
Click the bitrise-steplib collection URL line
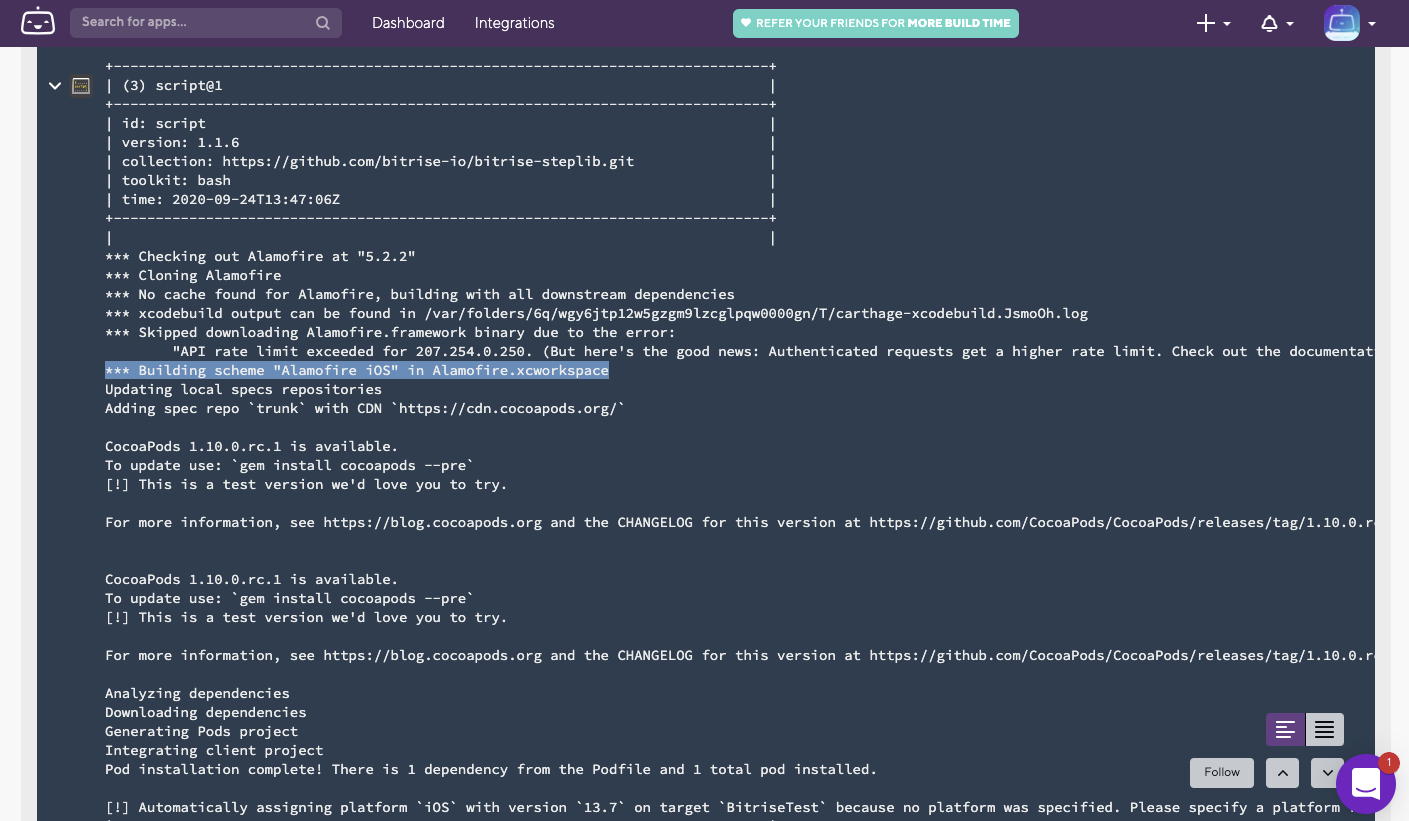(378, 162)
